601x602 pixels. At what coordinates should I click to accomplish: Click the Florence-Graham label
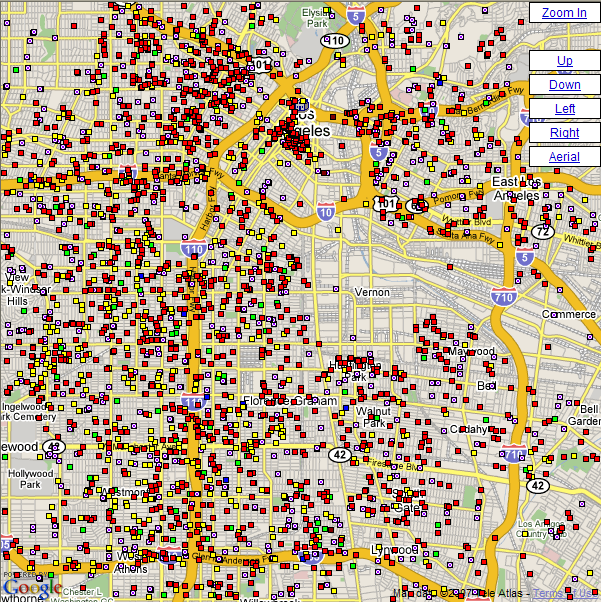[x=290, y=401]
